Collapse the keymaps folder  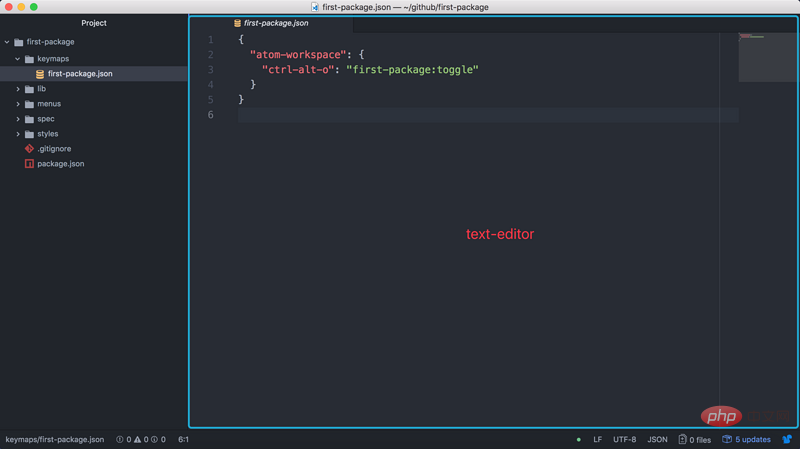(x=18, y=59)
